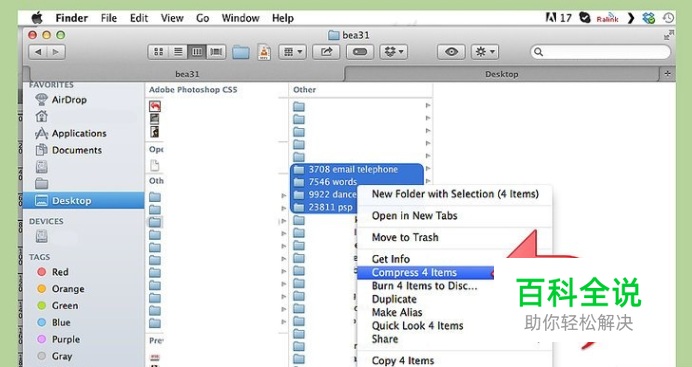Open Documents in the sidebar
This screenshot has height=367, width=692.
tap(68, 150)
